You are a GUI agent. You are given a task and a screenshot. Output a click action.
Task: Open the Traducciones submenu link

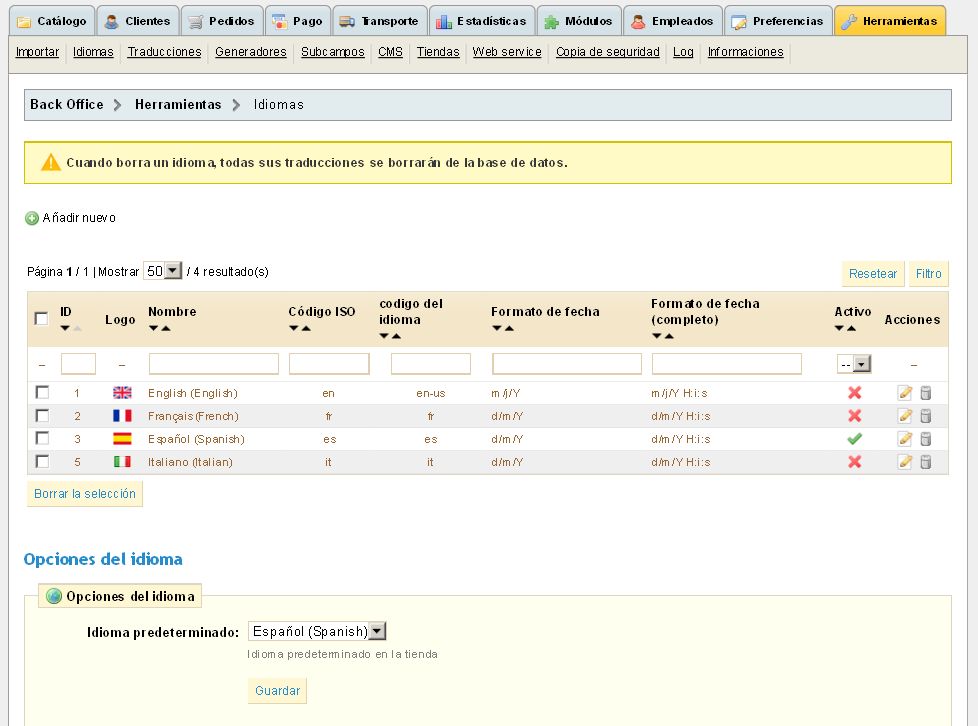click(164, 52)
